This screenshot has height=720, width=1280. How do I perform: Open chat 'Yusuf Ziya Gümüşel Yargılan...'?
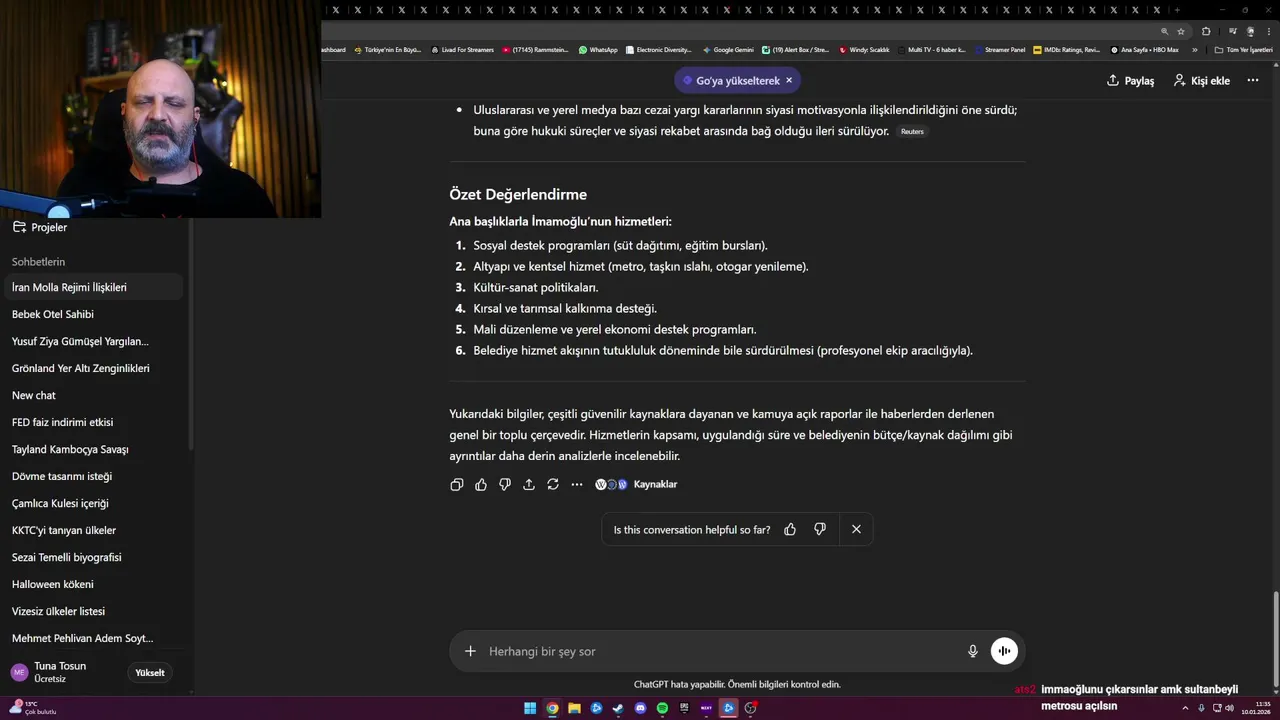pos(92,341)
